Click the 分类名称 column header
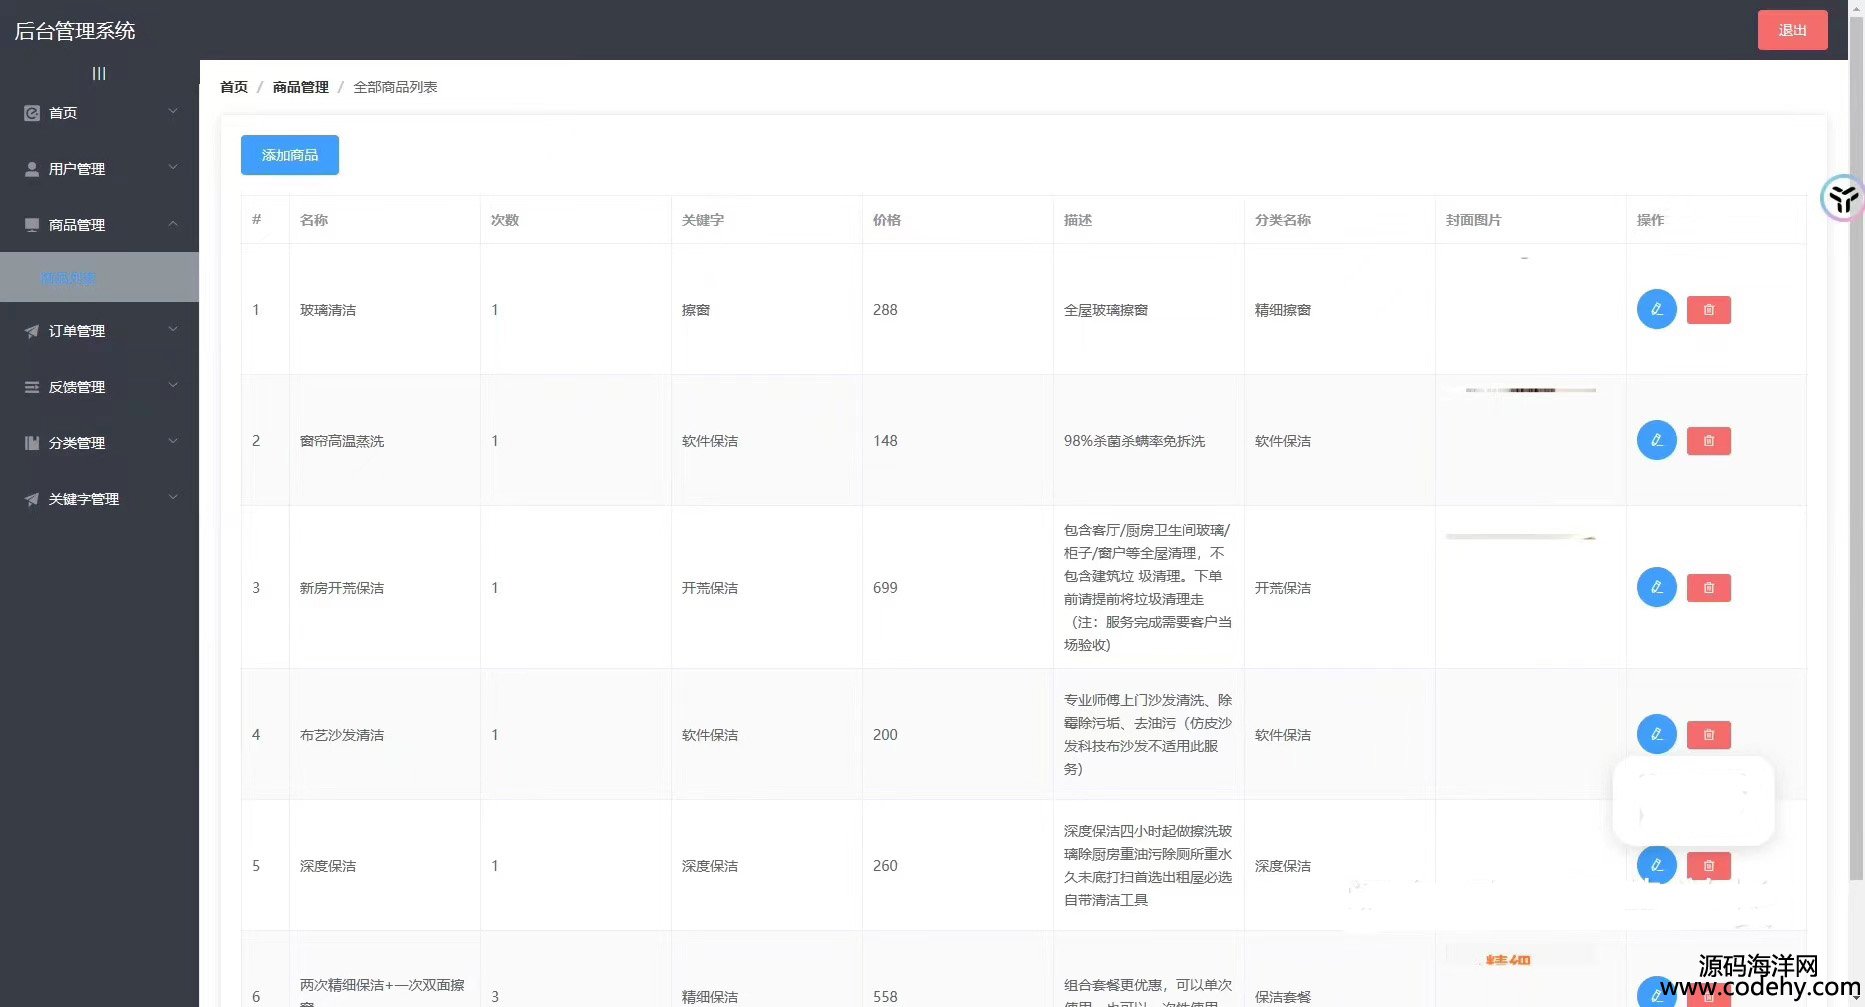 pyautogui.click(x=1283, y=220)
